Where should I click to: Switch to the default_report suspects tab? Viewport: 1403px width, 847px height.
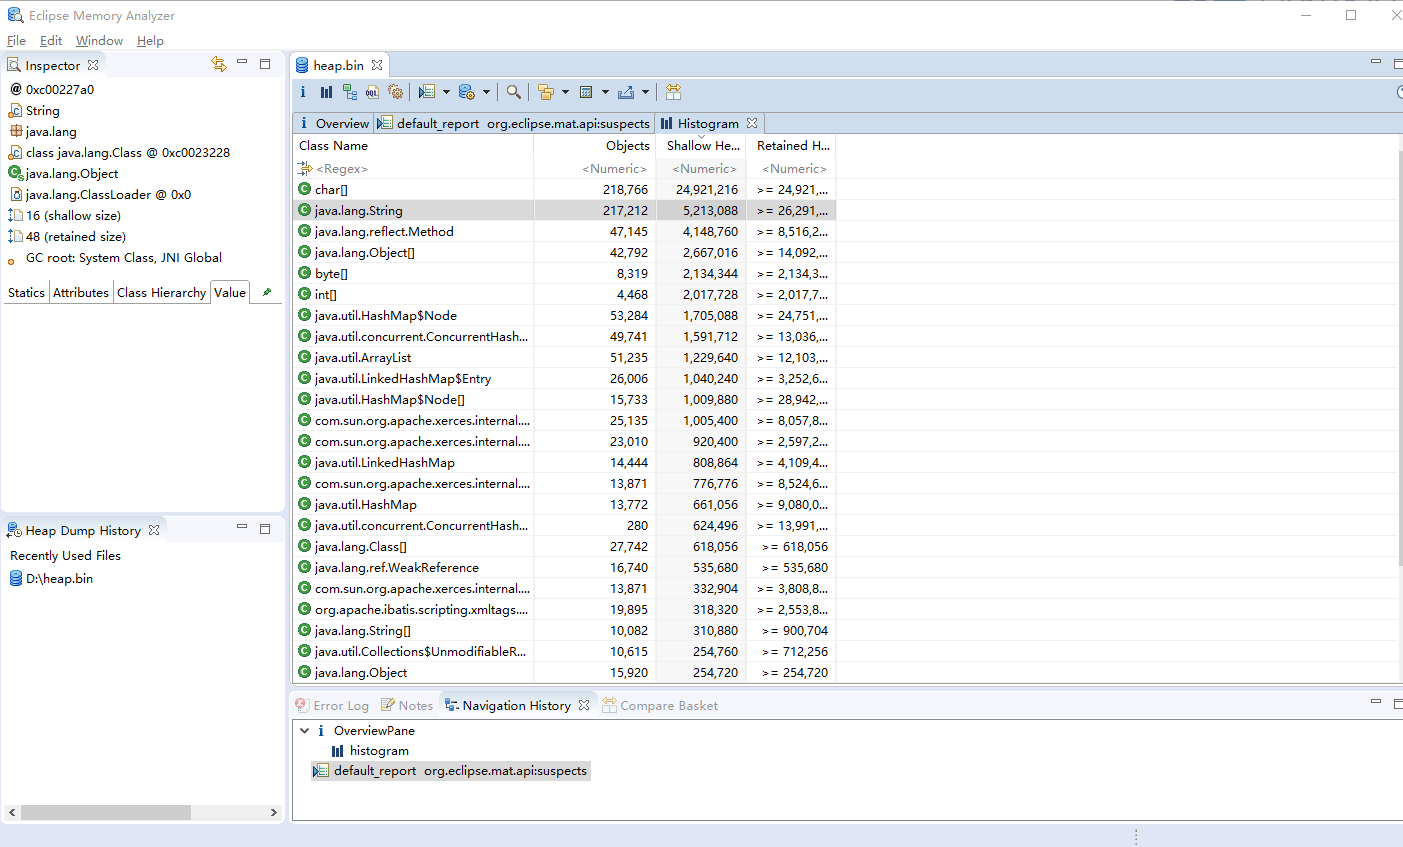coord(514,123)
